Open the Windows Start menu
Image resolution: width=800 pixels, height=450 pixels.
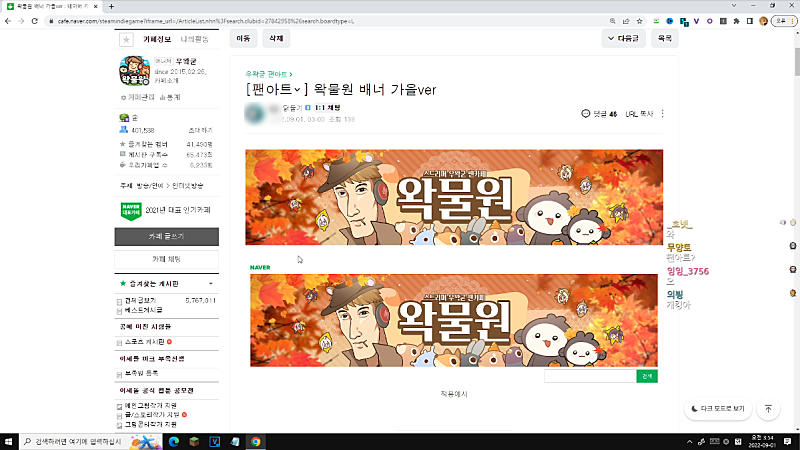pyautogui.click(x=9, y=442)
